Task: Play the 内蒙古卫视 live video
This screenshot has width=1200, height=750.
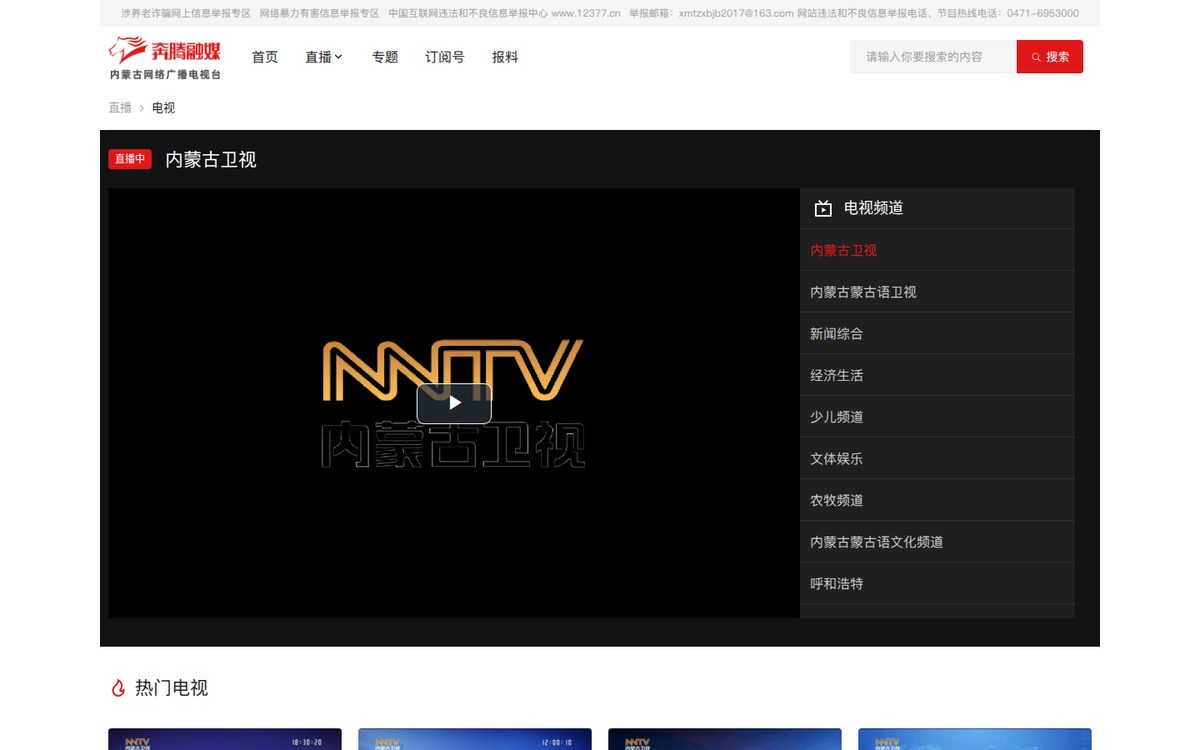Action: 454,403
